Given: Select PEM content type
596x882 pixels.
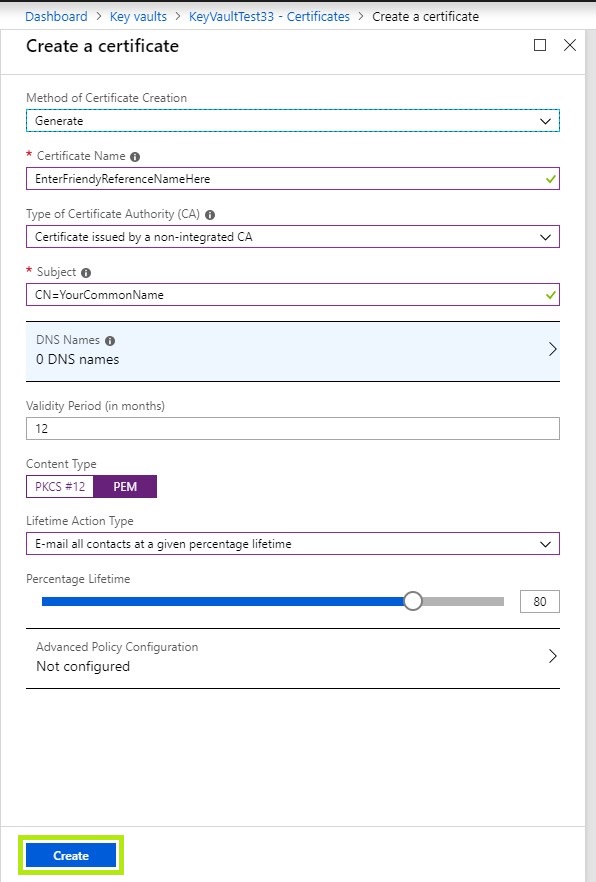Looking at the screenshot, I should [125, 487].
